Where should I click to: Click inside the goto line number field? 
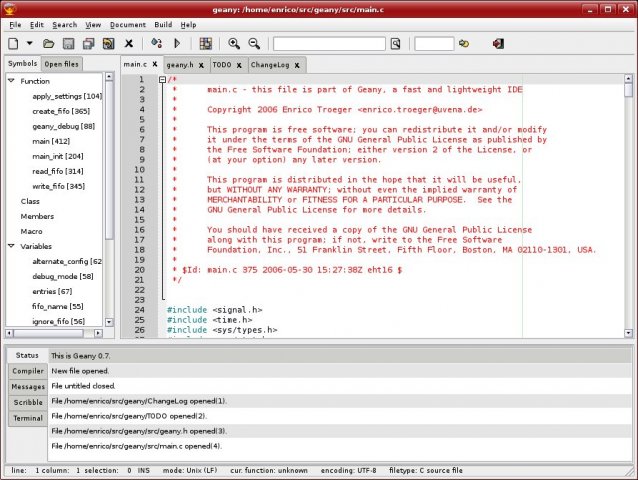(x=434, y=44)
